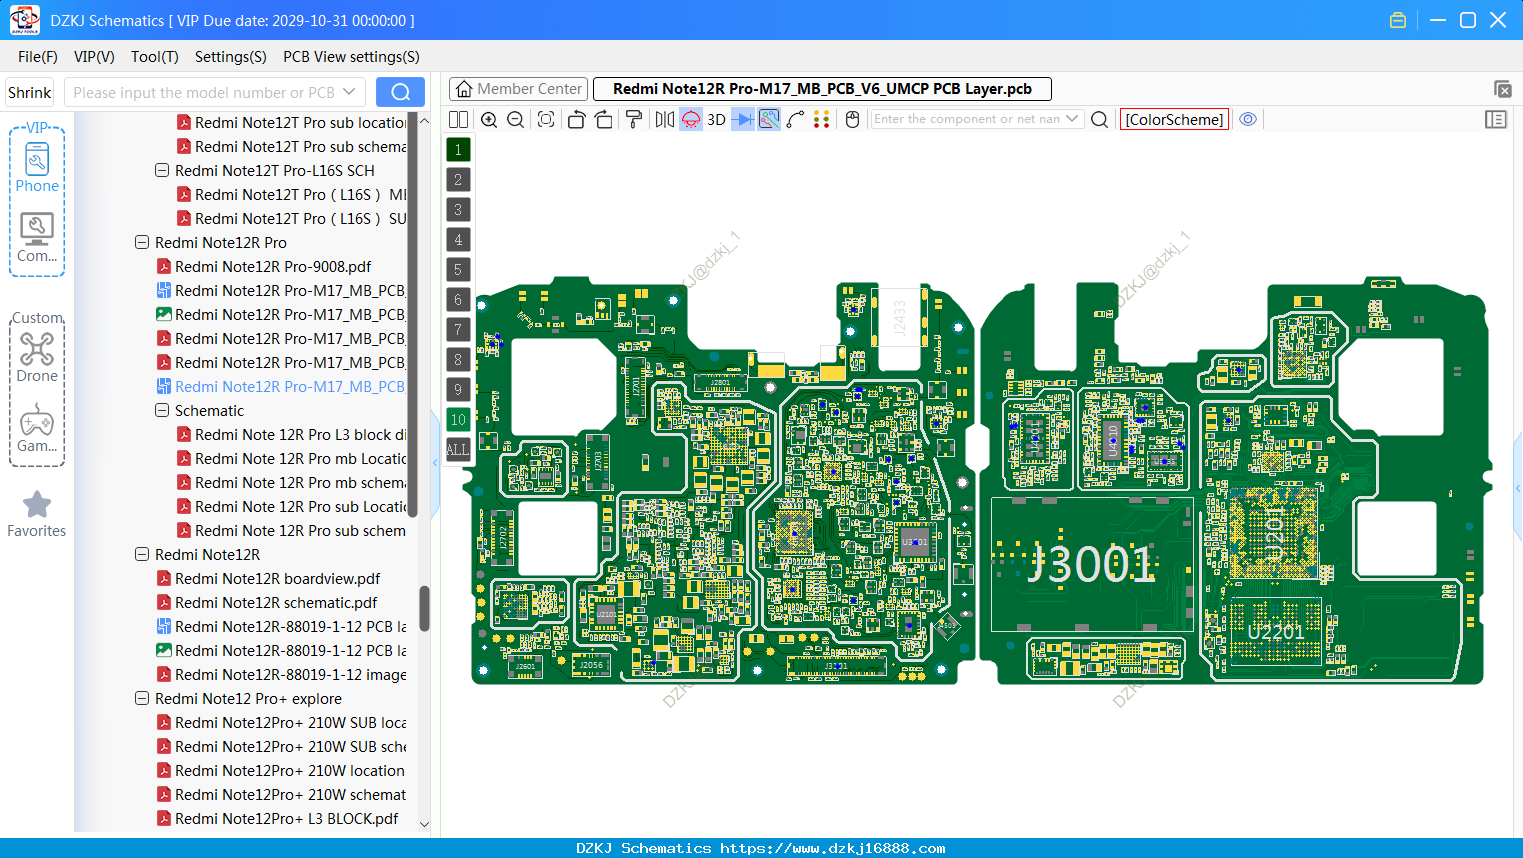Image resolution: width=1523 pixels, height=858 pixels.
Task: Toggle the red highlighted lamp icon
Action: point(691,119)
